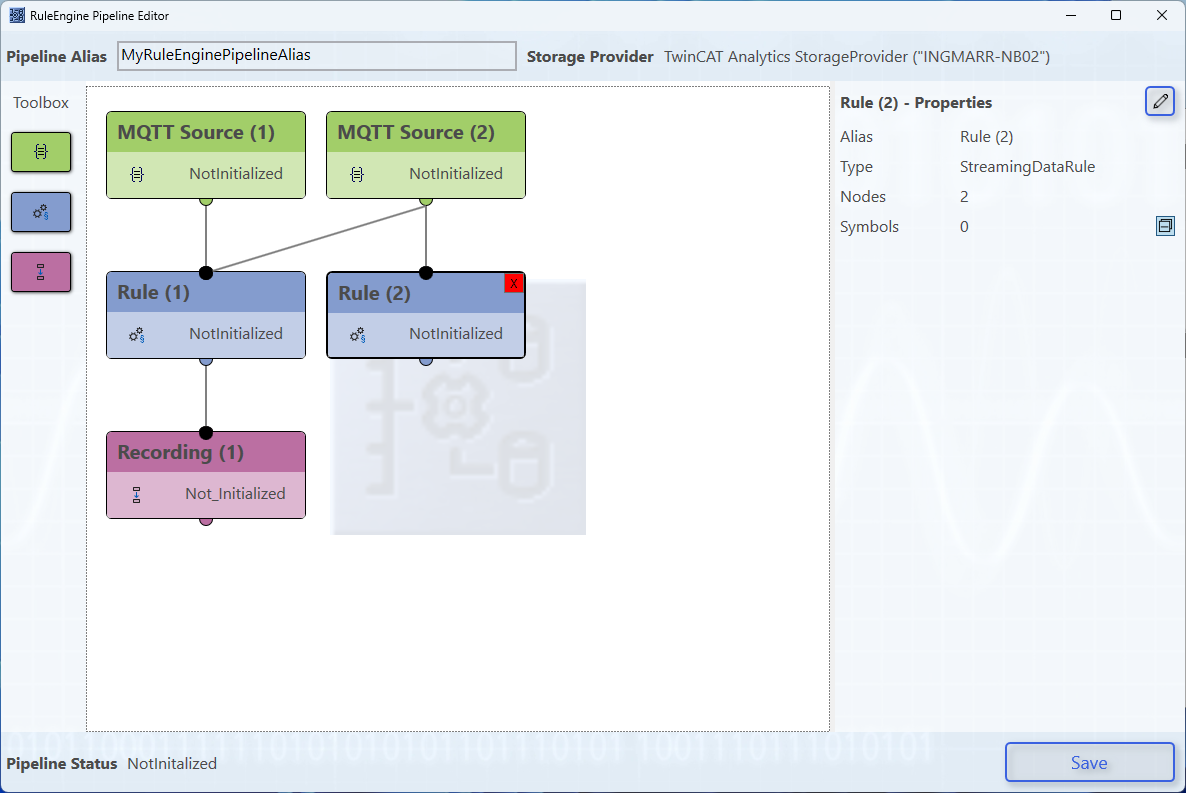This screenshot has width=1186, height=793.
Task: Click the StreamingDataRule type value
Action: [1027, 166]
